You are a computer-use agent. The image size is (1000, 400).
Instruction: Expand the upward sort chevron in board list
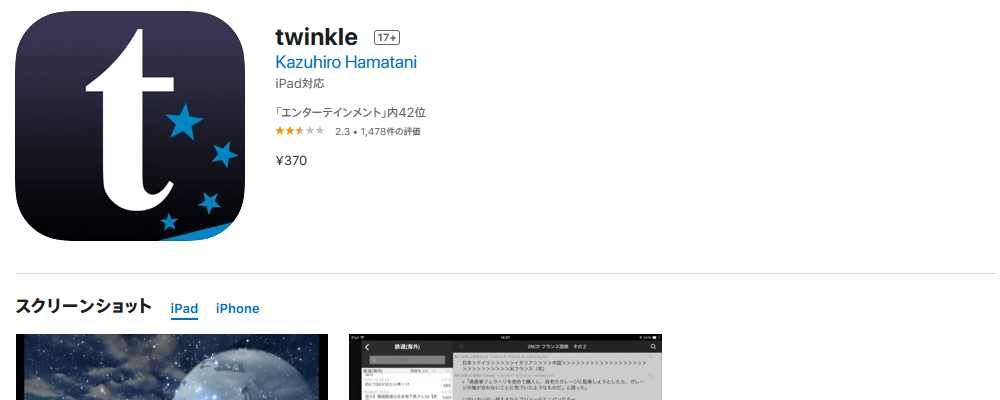(x=434, y=371)
